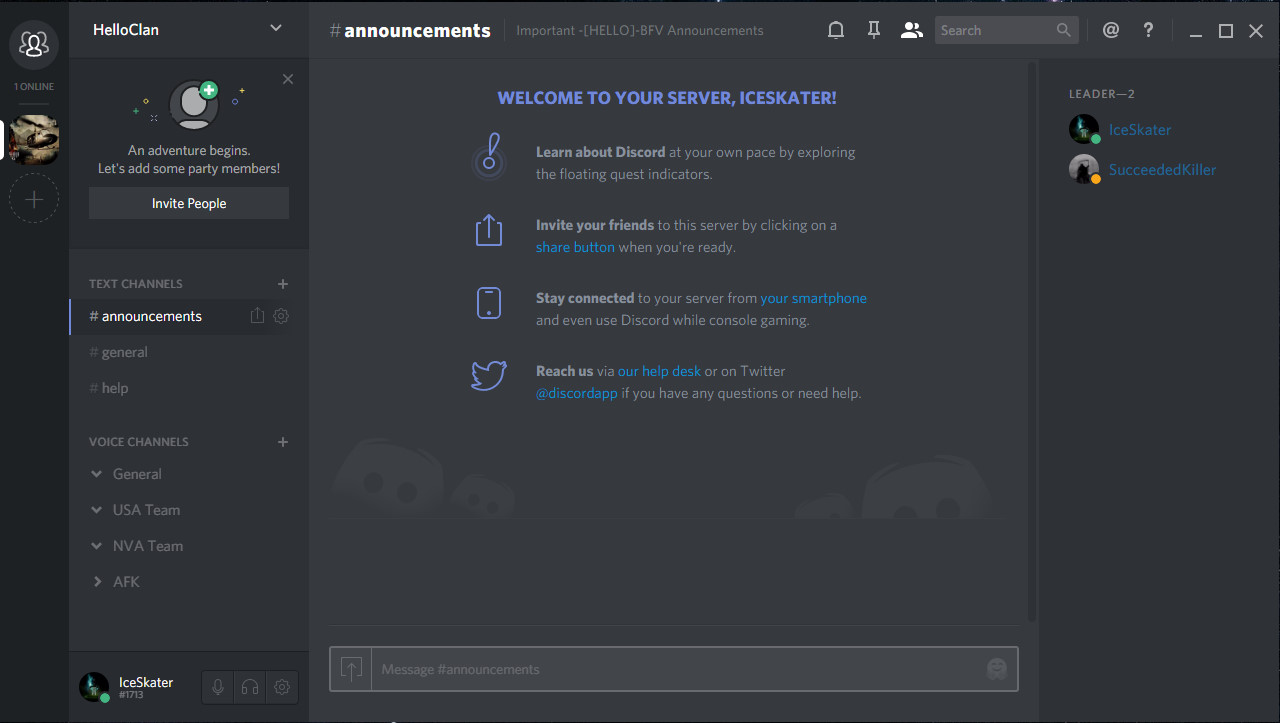Open recent mentions
This screenshot has height=723, width=1280.
[x=1110, y=30]
